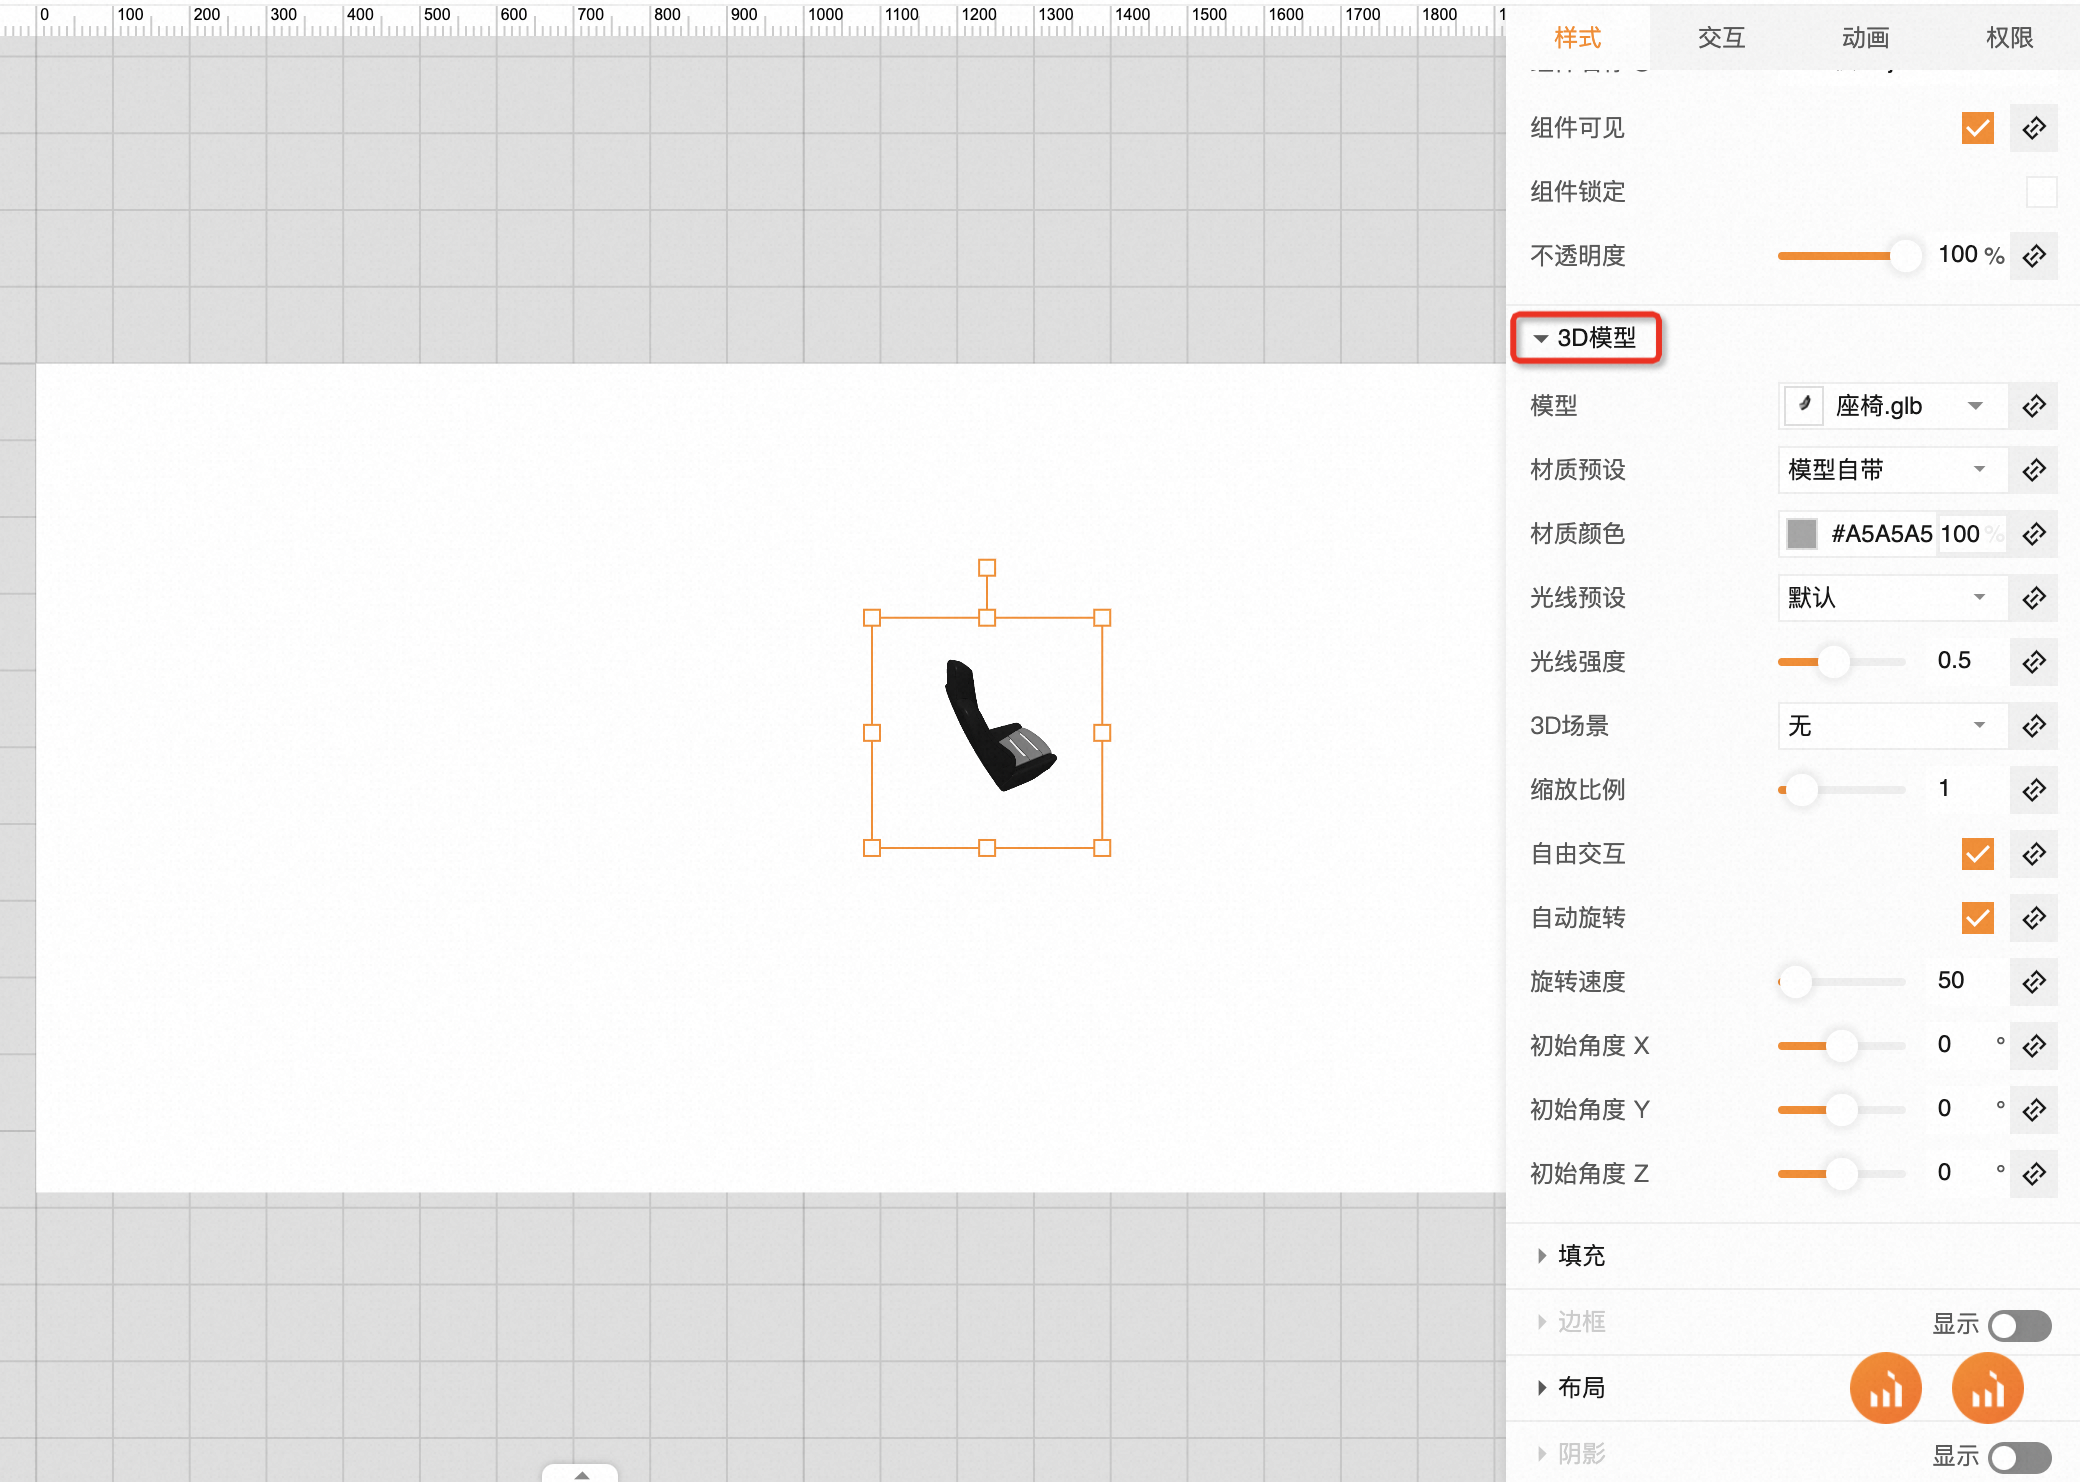Uncheck the 组件可见 checkbox
The width and height of the screenshot is (2080, 1482).
click(x=1977, y=128)
